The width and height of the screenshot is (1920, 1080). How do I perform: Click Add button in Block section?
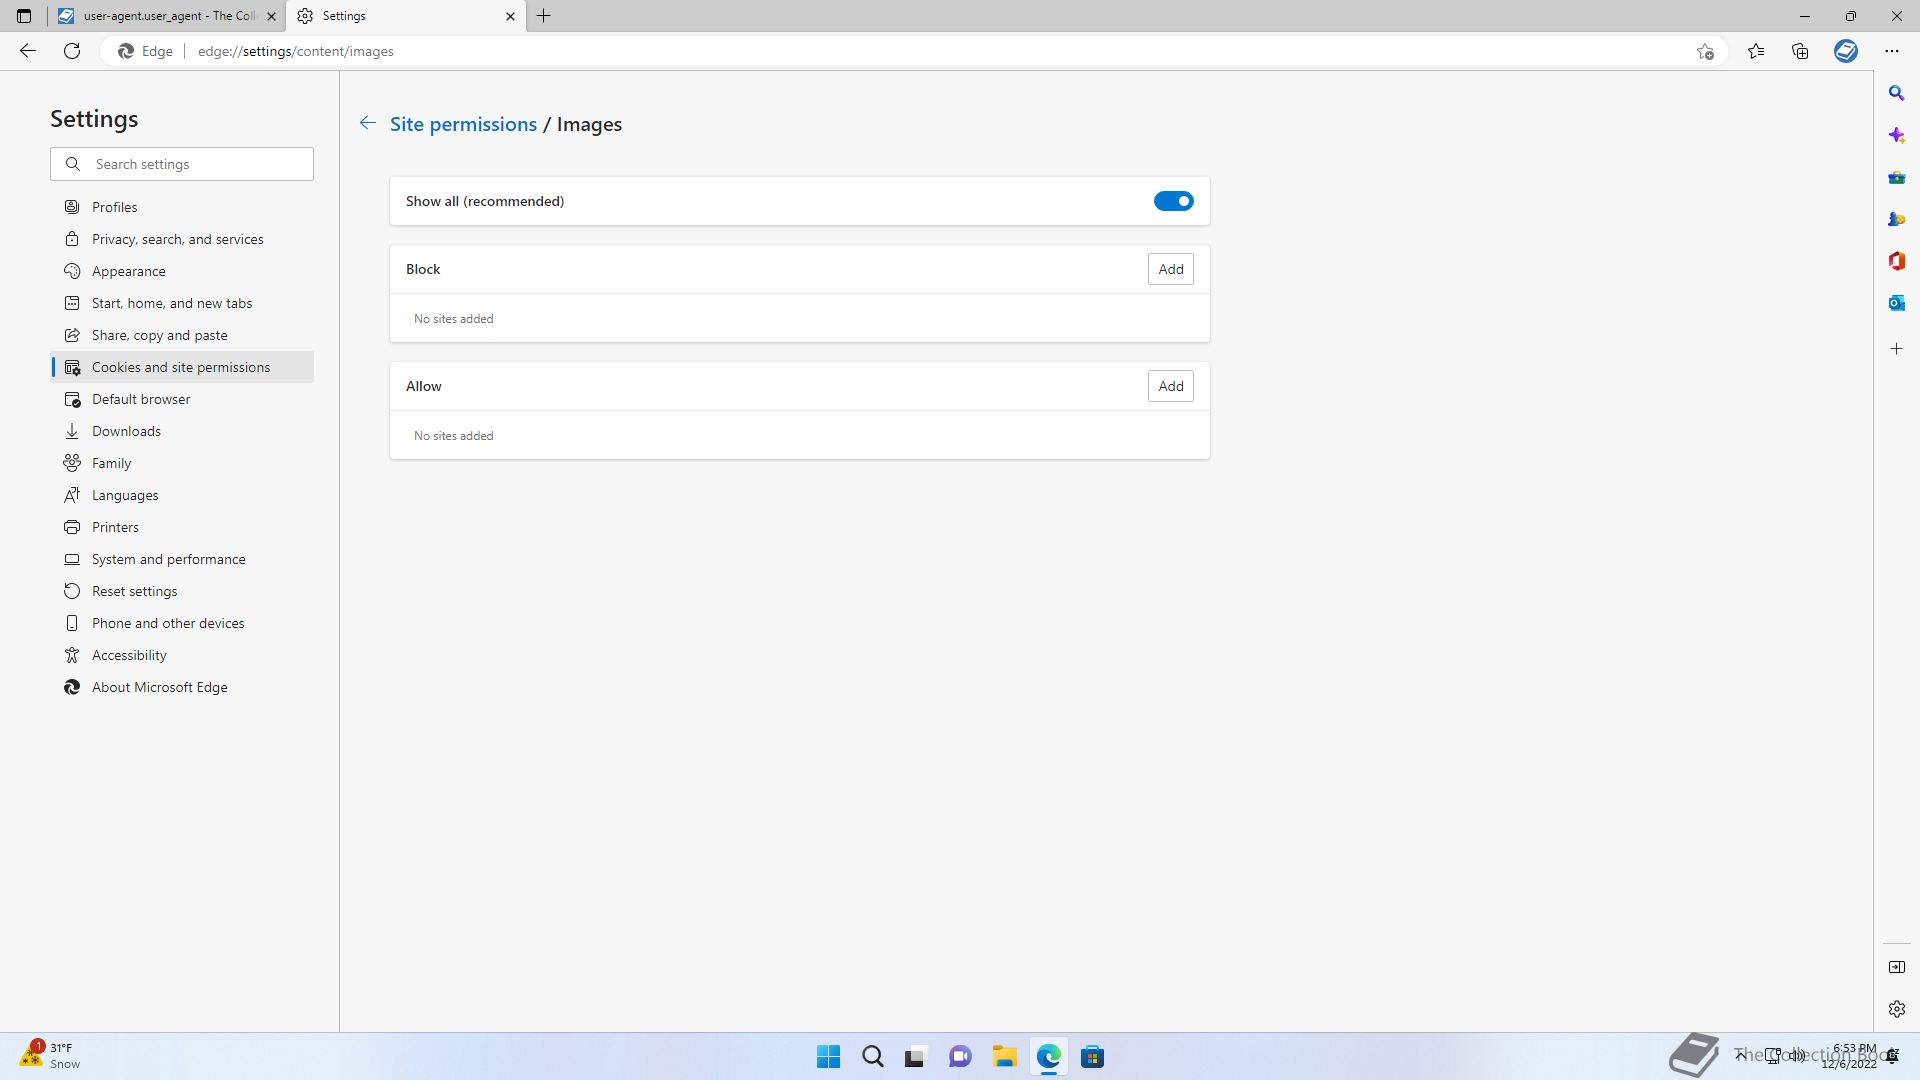(1170, 269)
